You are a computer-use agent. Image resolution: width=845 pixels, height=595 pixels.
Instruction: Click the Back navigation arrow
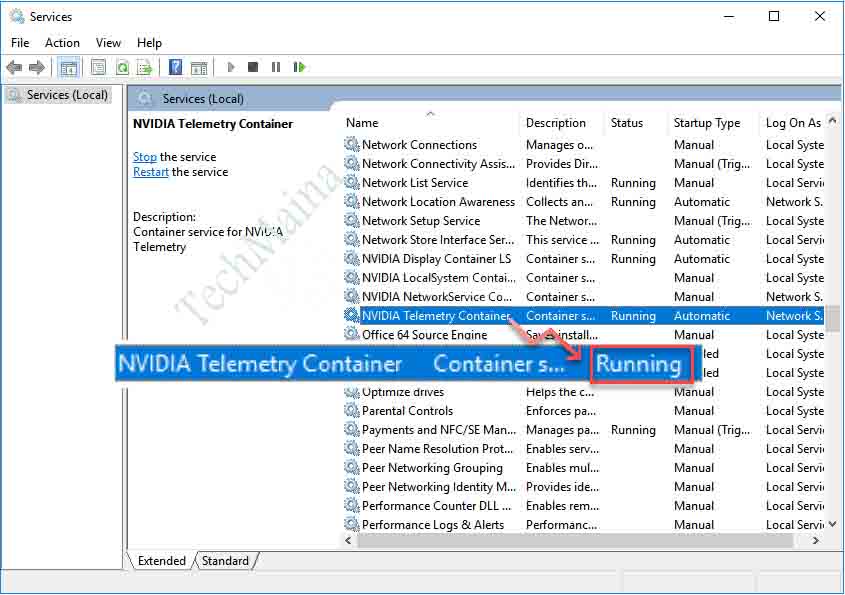14,67
